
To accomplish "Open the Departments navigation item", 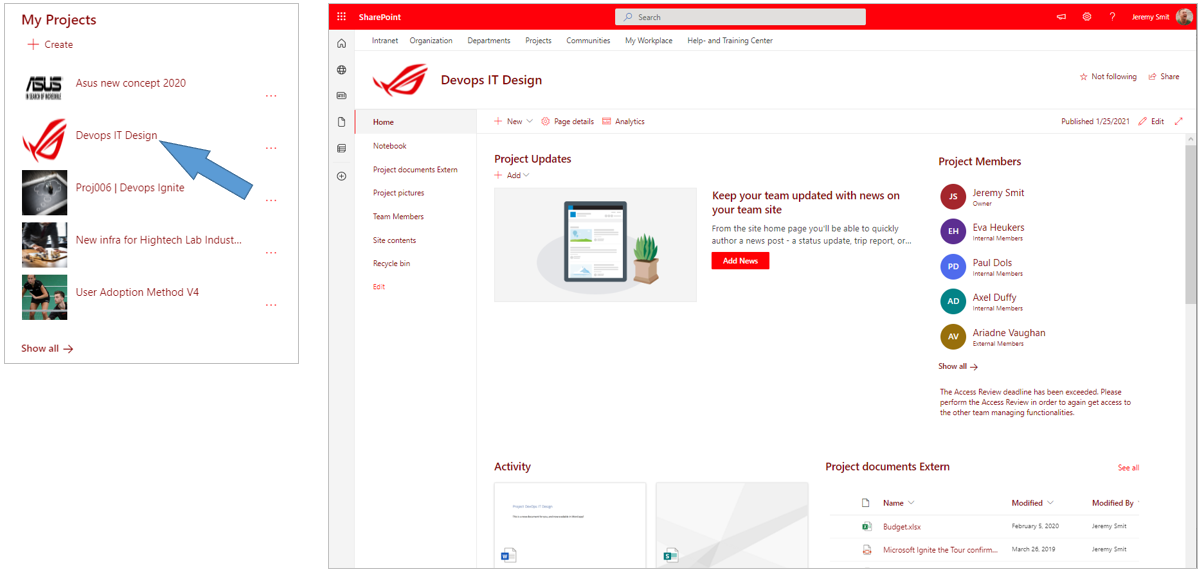I will click(x=489, y=41).
